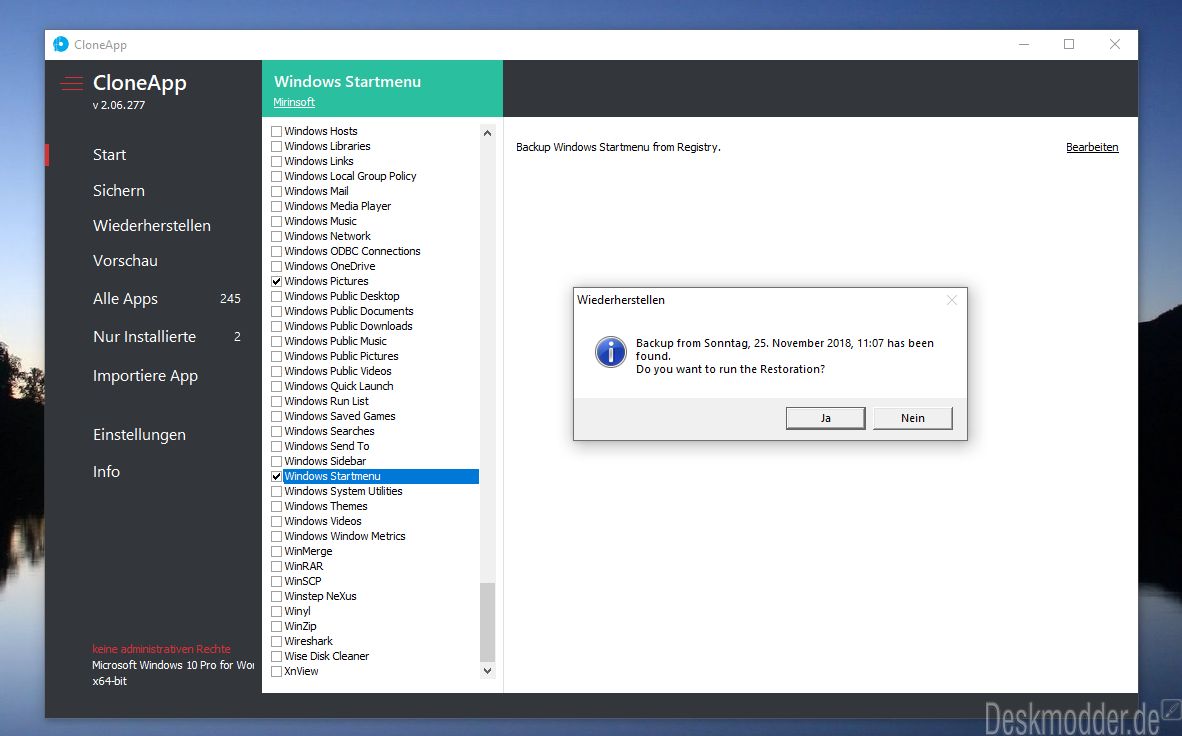
Task: Select the Windows Send To entry
Action: pyautogui.click(x=326, y=446)
